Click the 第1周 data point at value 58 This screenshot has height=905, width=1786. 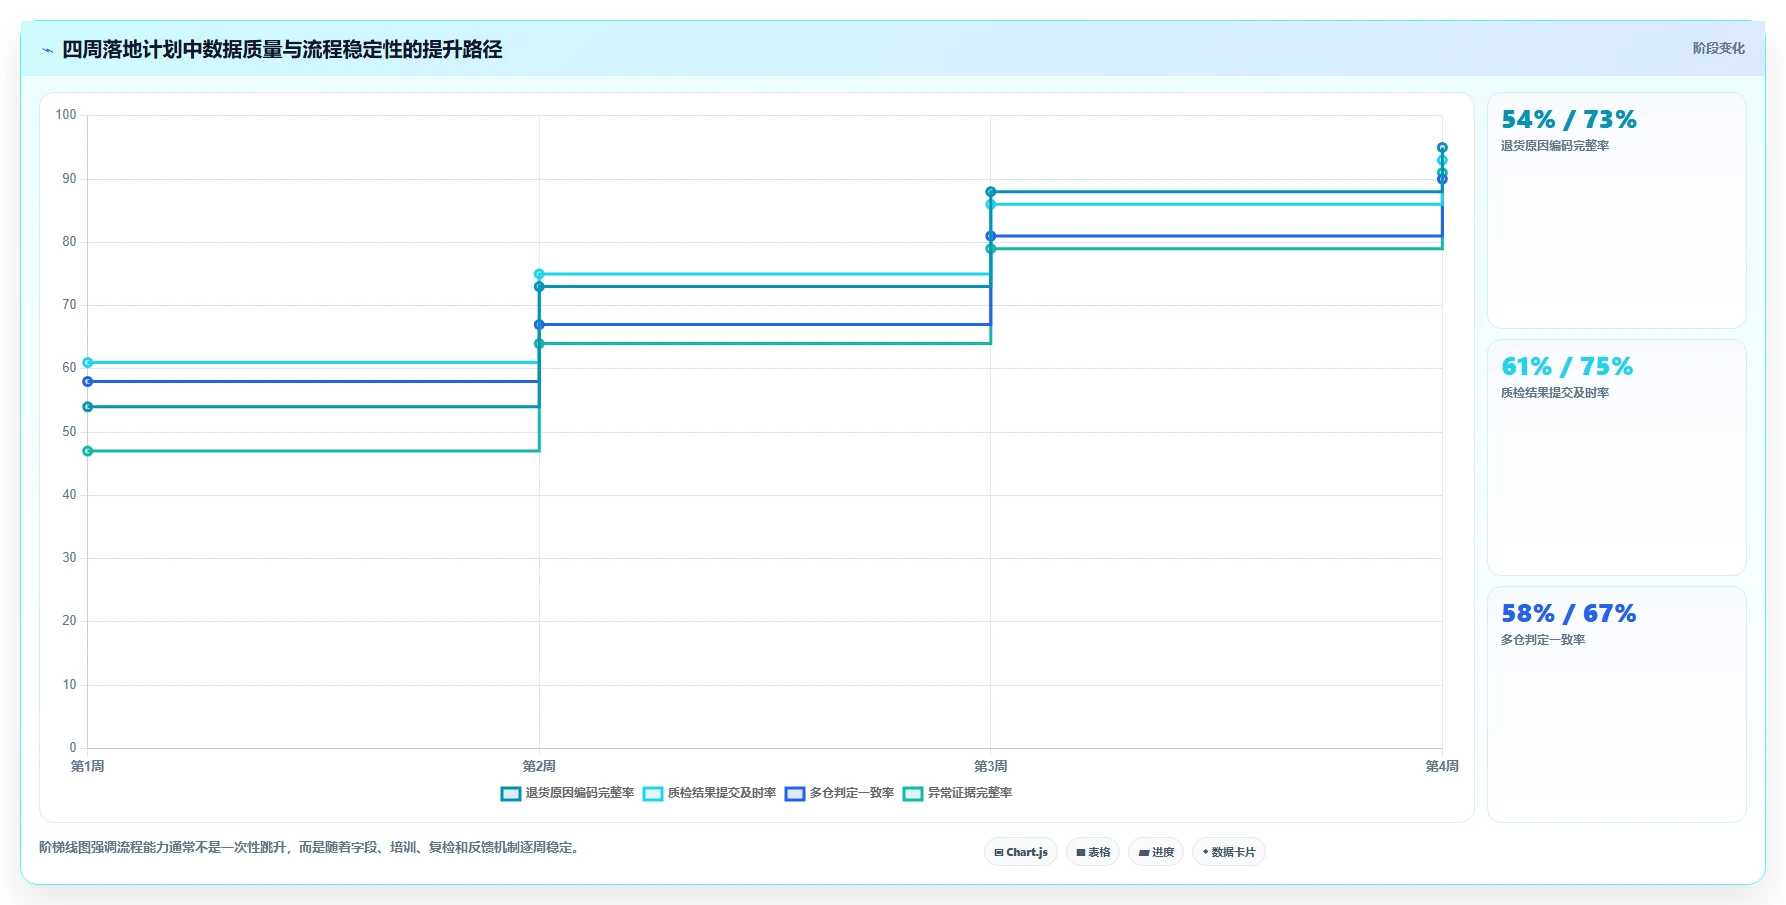tap(88, 382)
